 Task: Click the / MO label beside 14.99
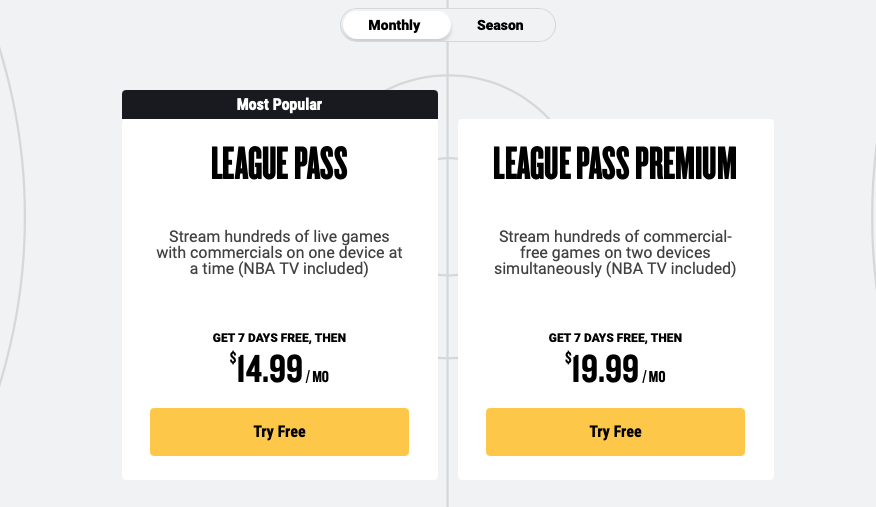[317, 377]
